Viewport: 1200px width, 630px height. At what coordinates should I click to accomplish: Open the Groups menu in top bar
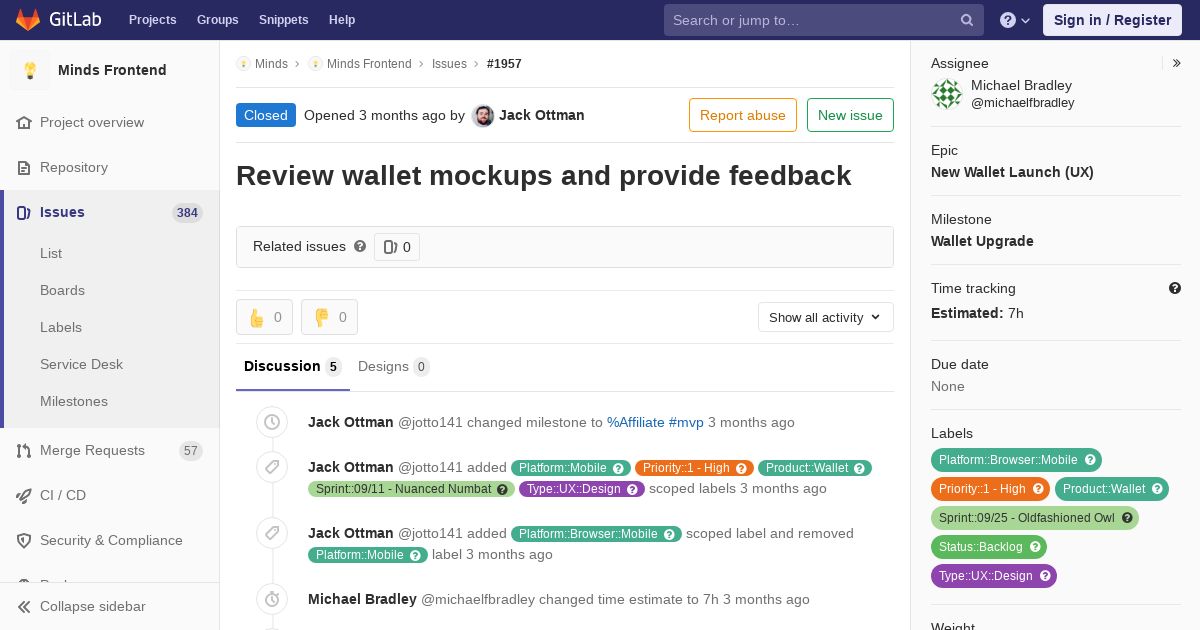217,20
